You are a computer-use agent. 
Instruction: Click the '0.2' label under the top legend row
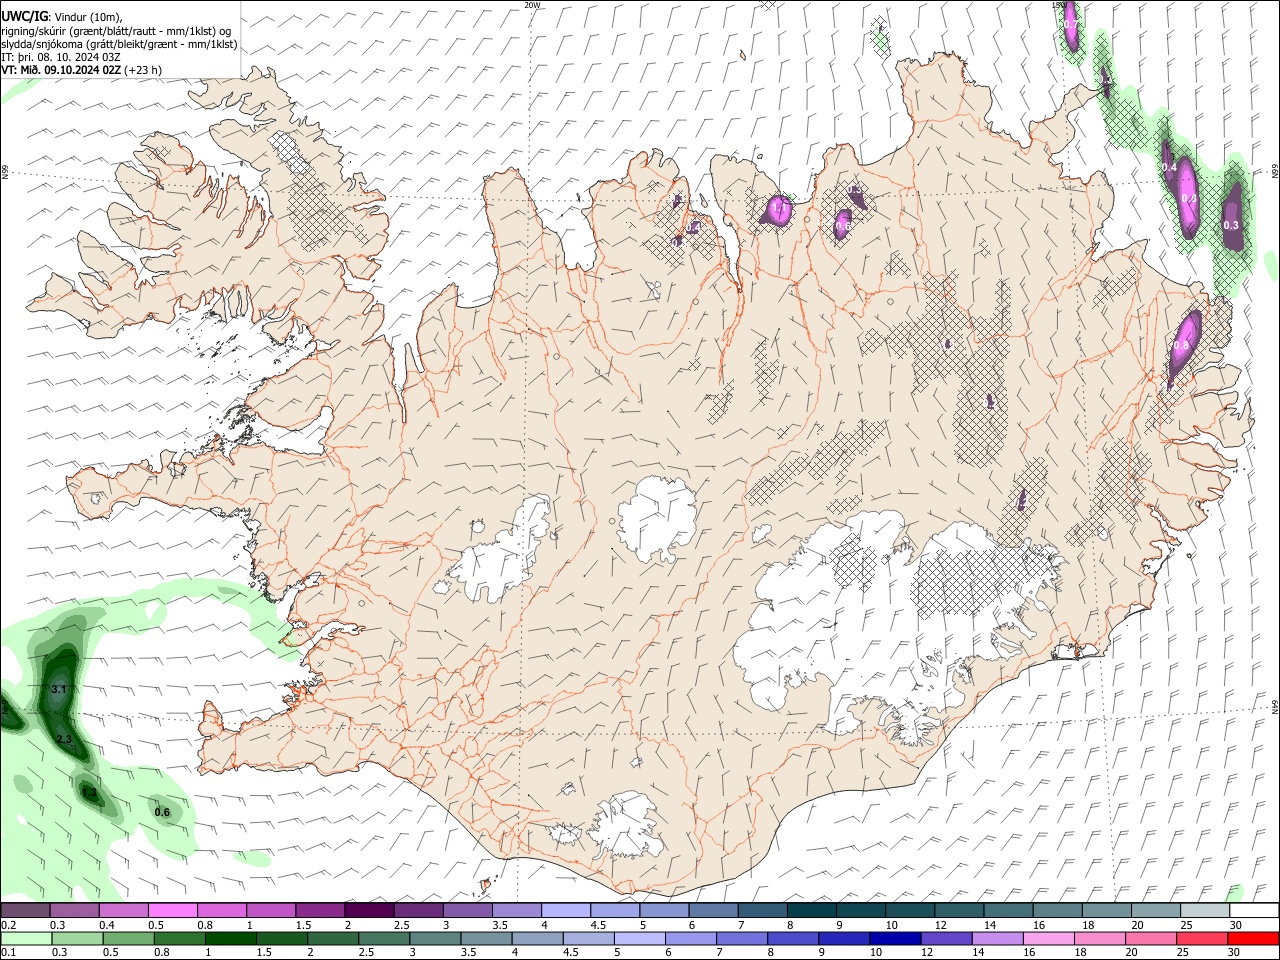[x=8, y=925]
